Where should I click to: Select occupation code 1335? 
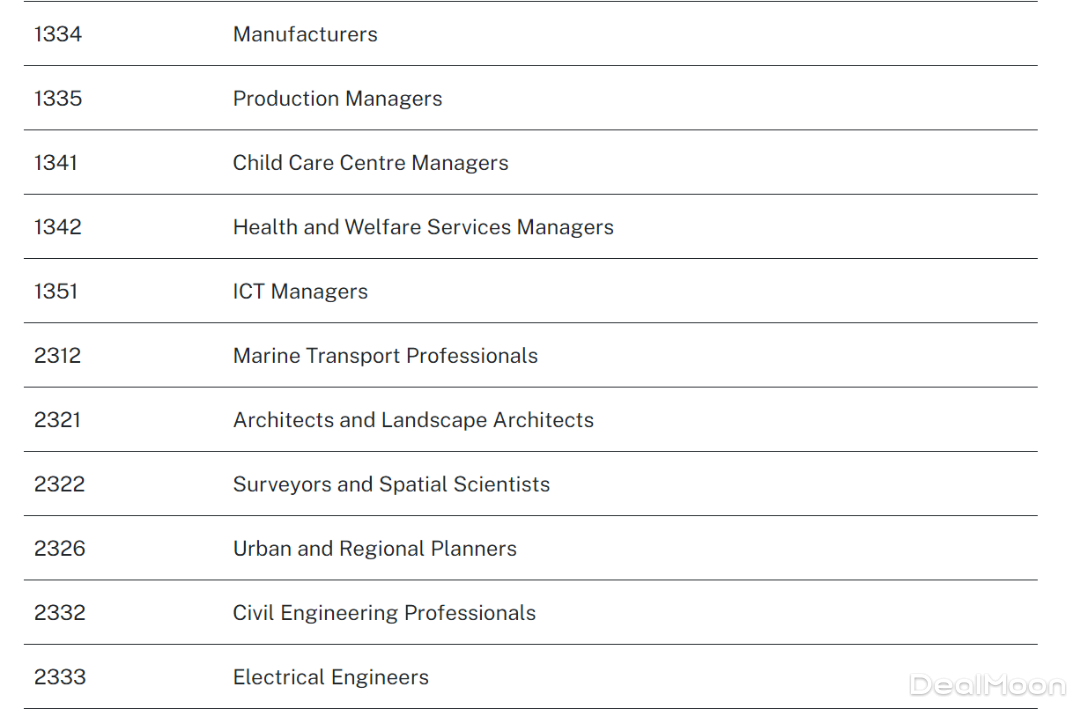(58, 98)
